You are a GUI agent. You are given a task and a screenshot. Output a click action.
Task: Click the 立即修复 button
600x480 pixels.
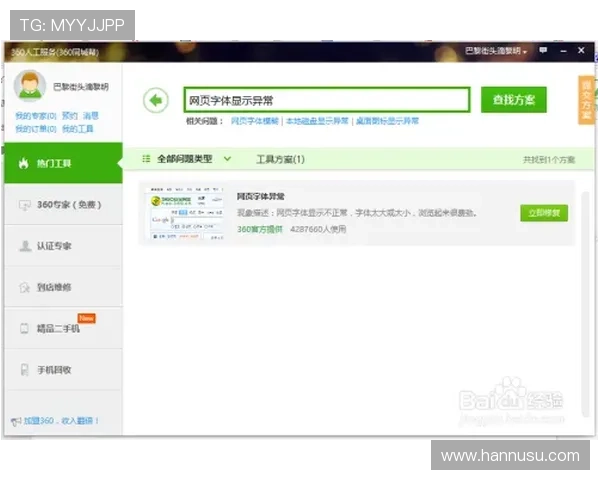[x=544, y=213]
